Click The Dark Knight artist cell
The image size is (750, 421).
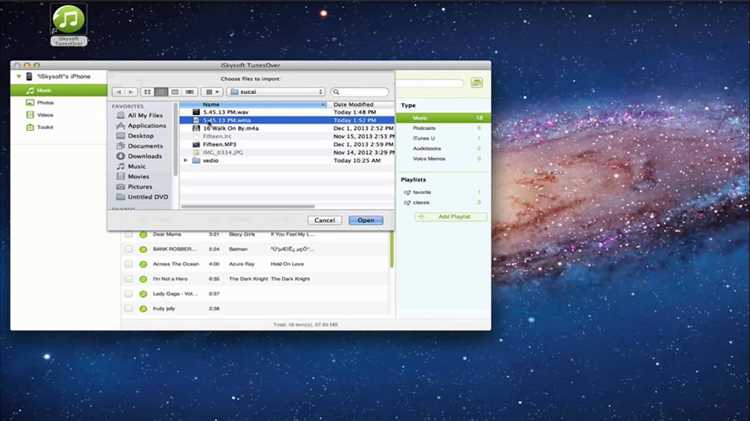(248, 279)
